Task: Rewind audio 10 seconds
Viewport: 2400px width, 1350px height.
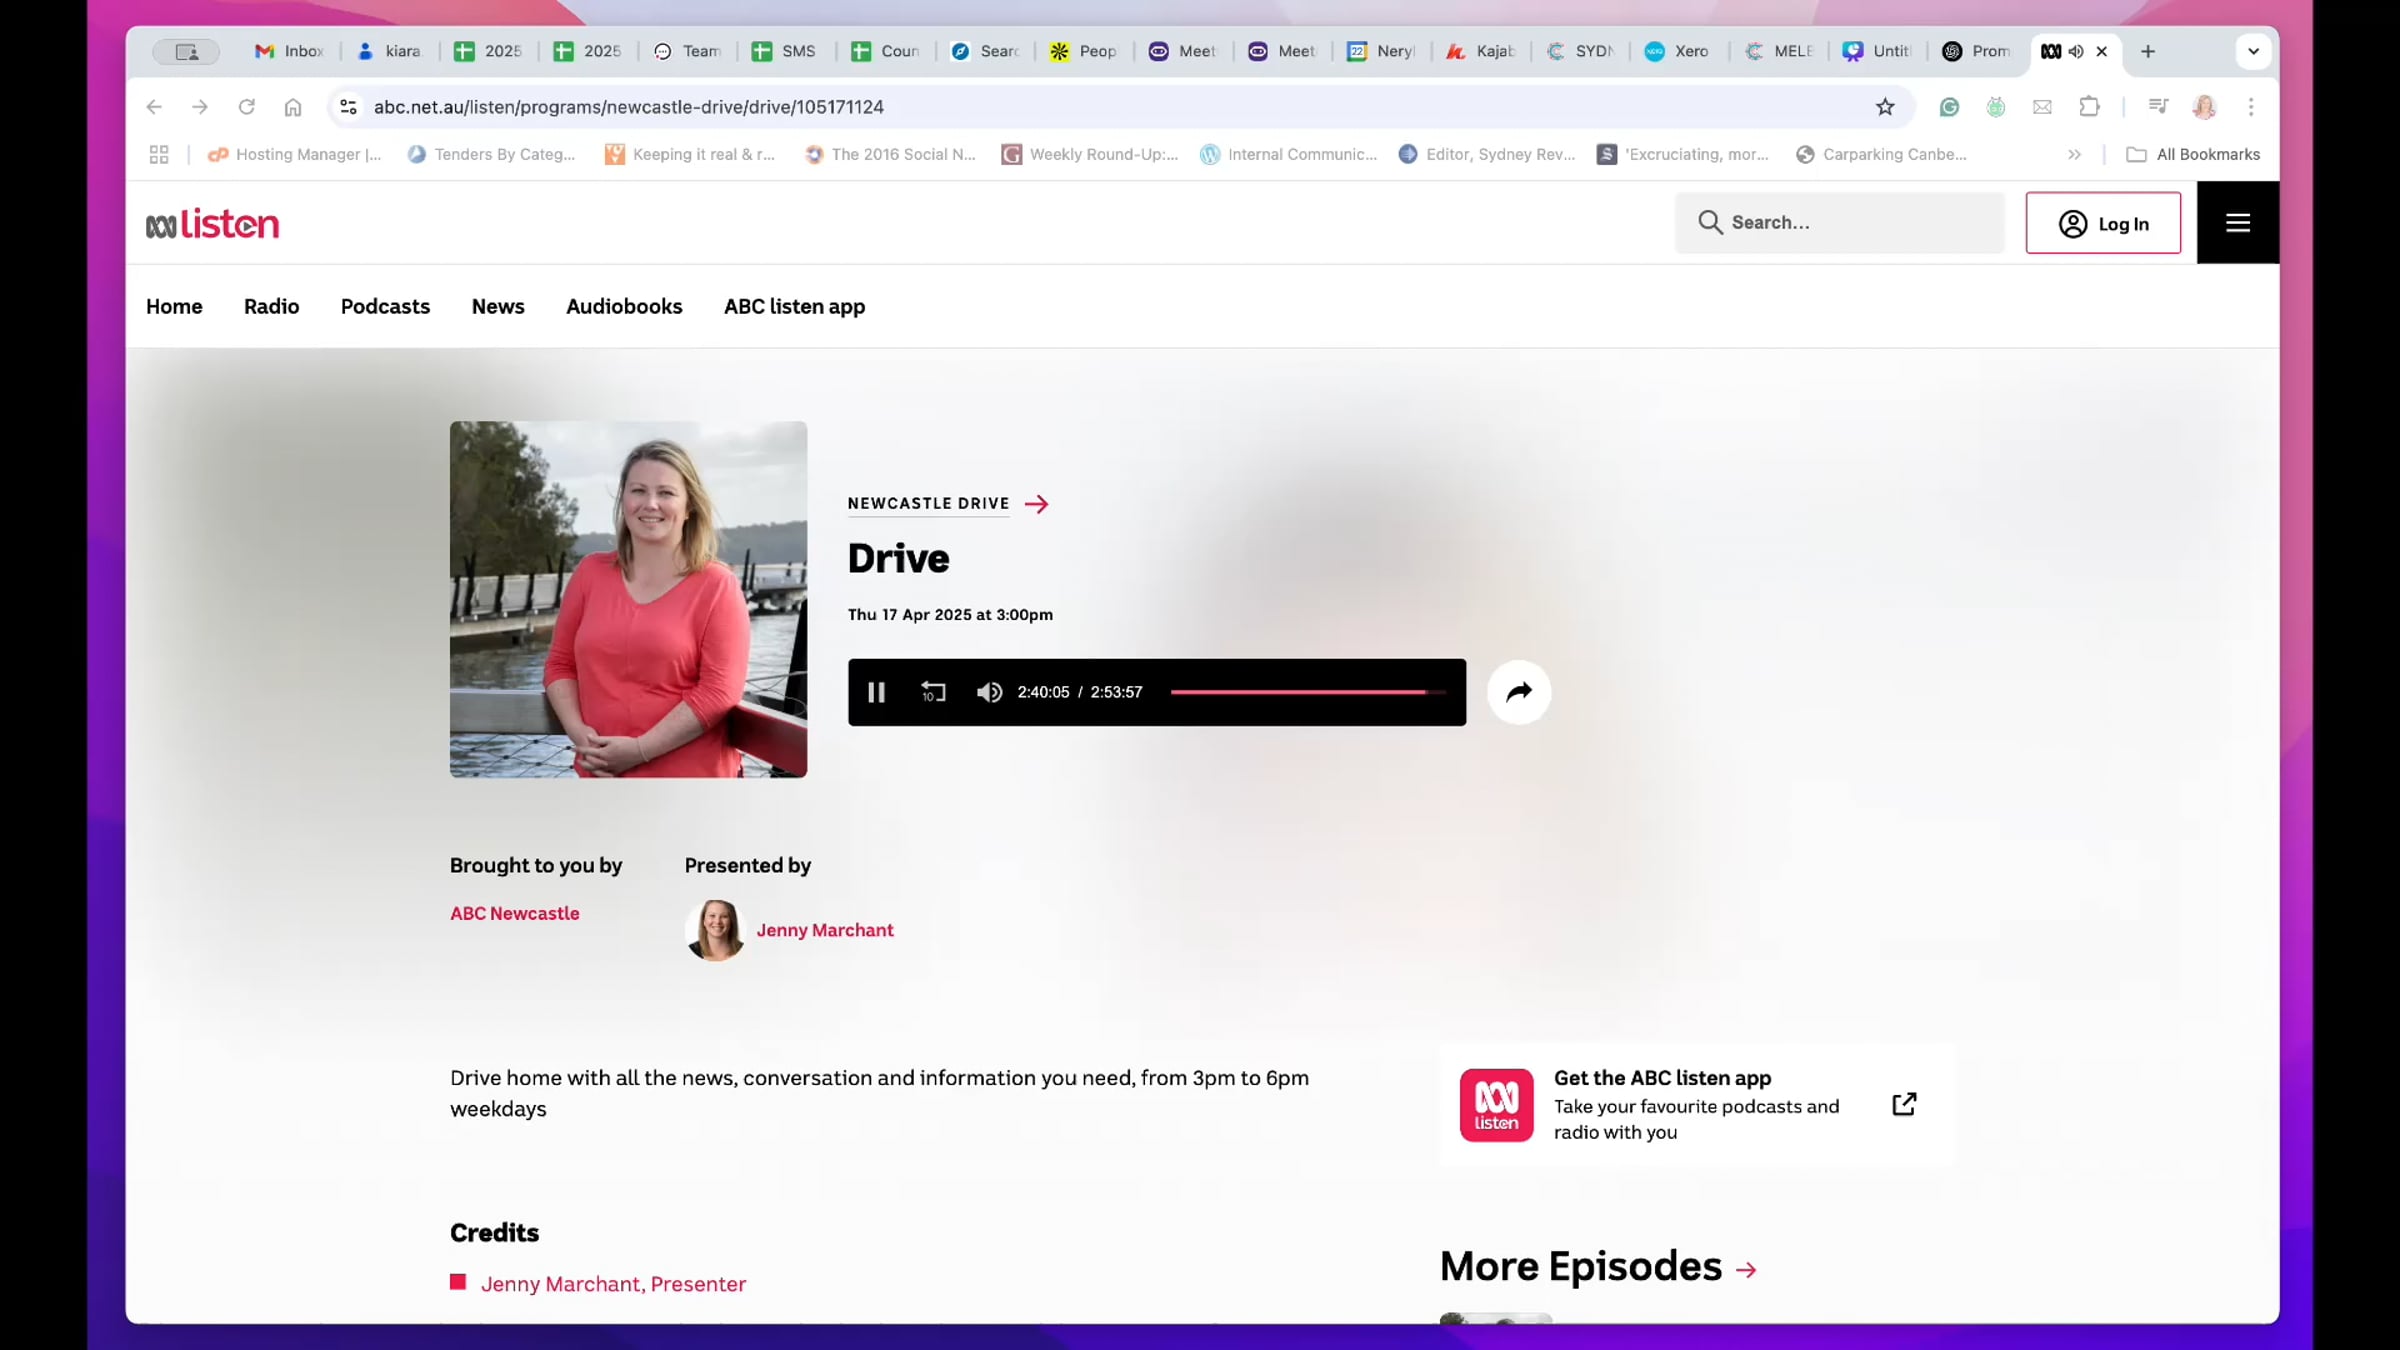Action: [x=933, y=692]
